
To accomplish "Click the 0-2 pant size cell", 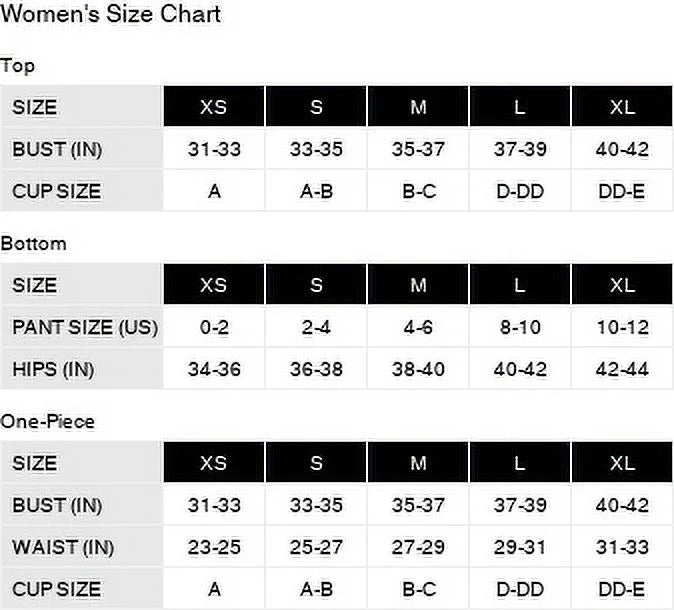I will point(214,327).
